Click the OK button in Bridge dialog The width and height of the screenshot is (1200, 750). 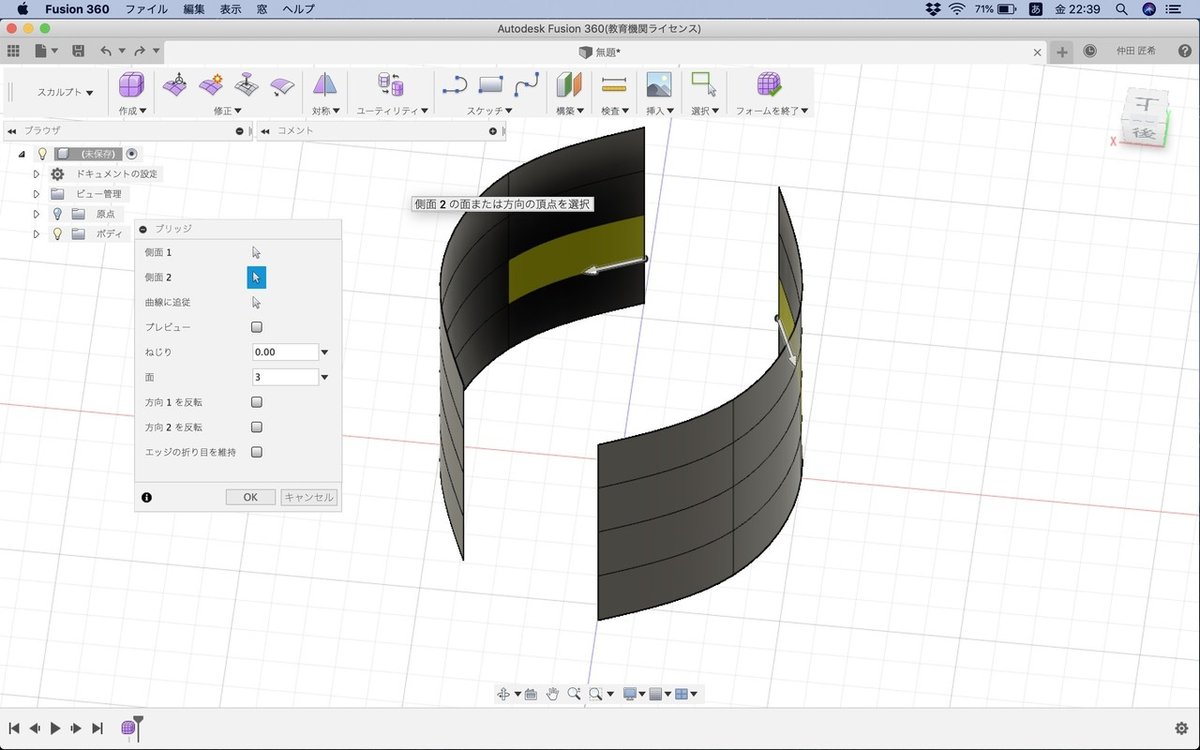tap(250, 497)
